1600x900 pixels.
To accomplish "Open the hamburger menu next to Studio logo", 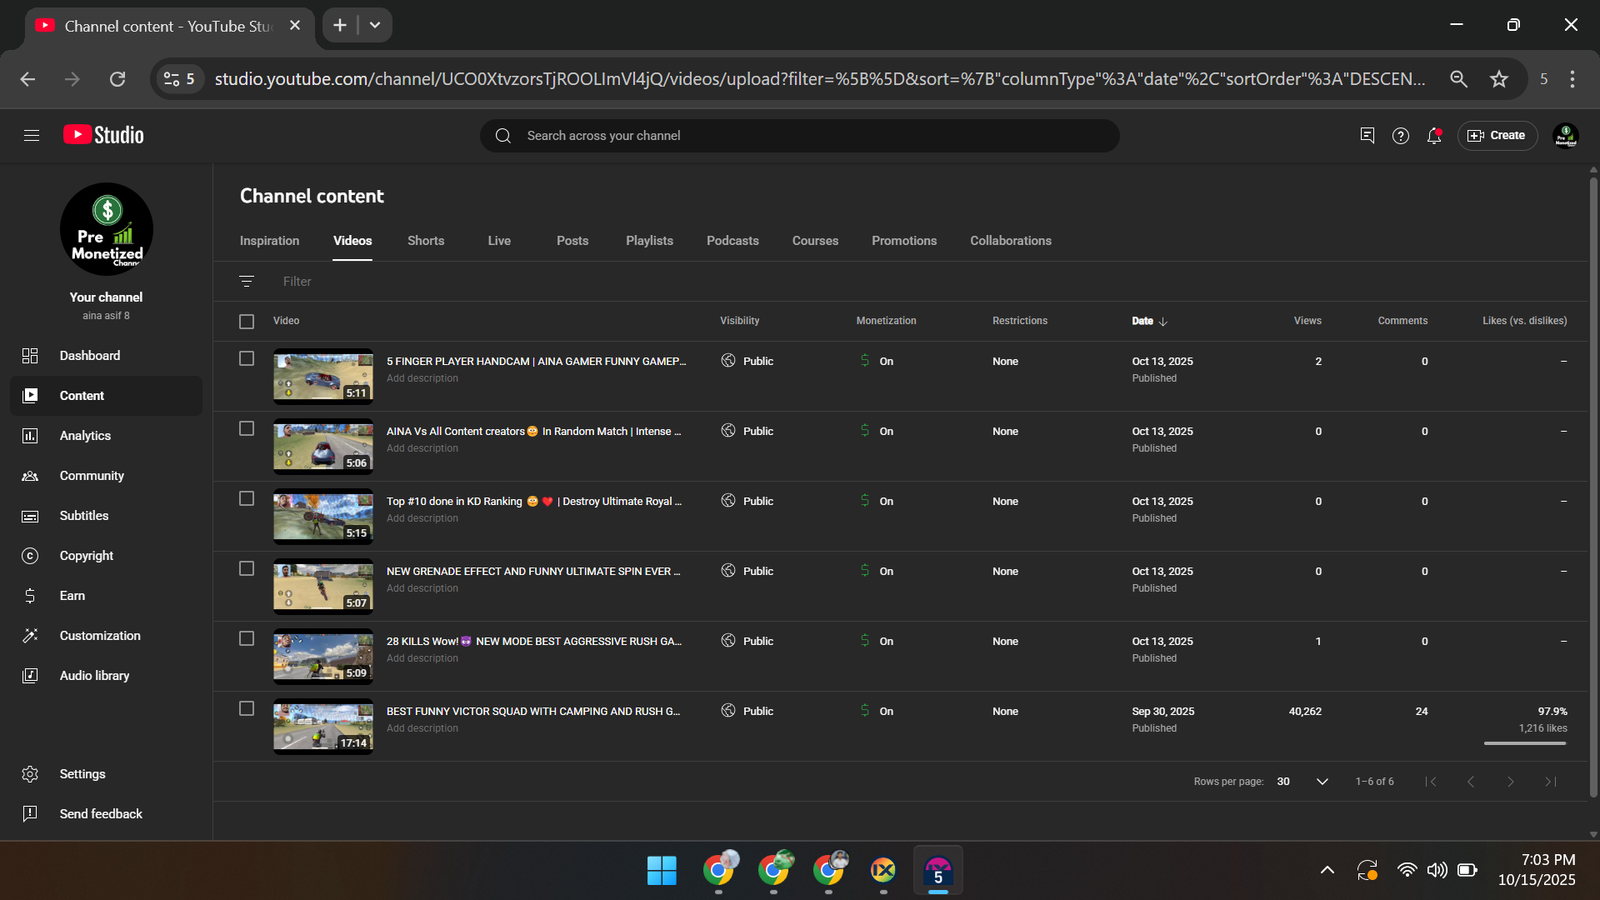I will [32, 135].
